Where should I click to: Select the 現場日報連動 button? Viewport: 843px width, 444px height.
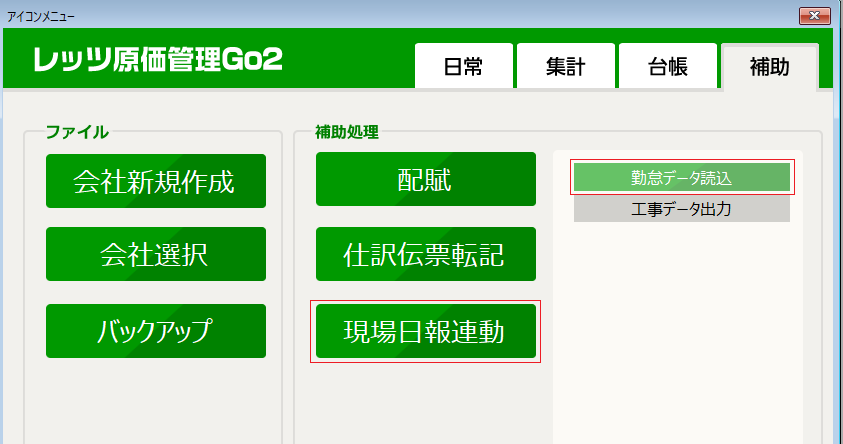[426, 331]
